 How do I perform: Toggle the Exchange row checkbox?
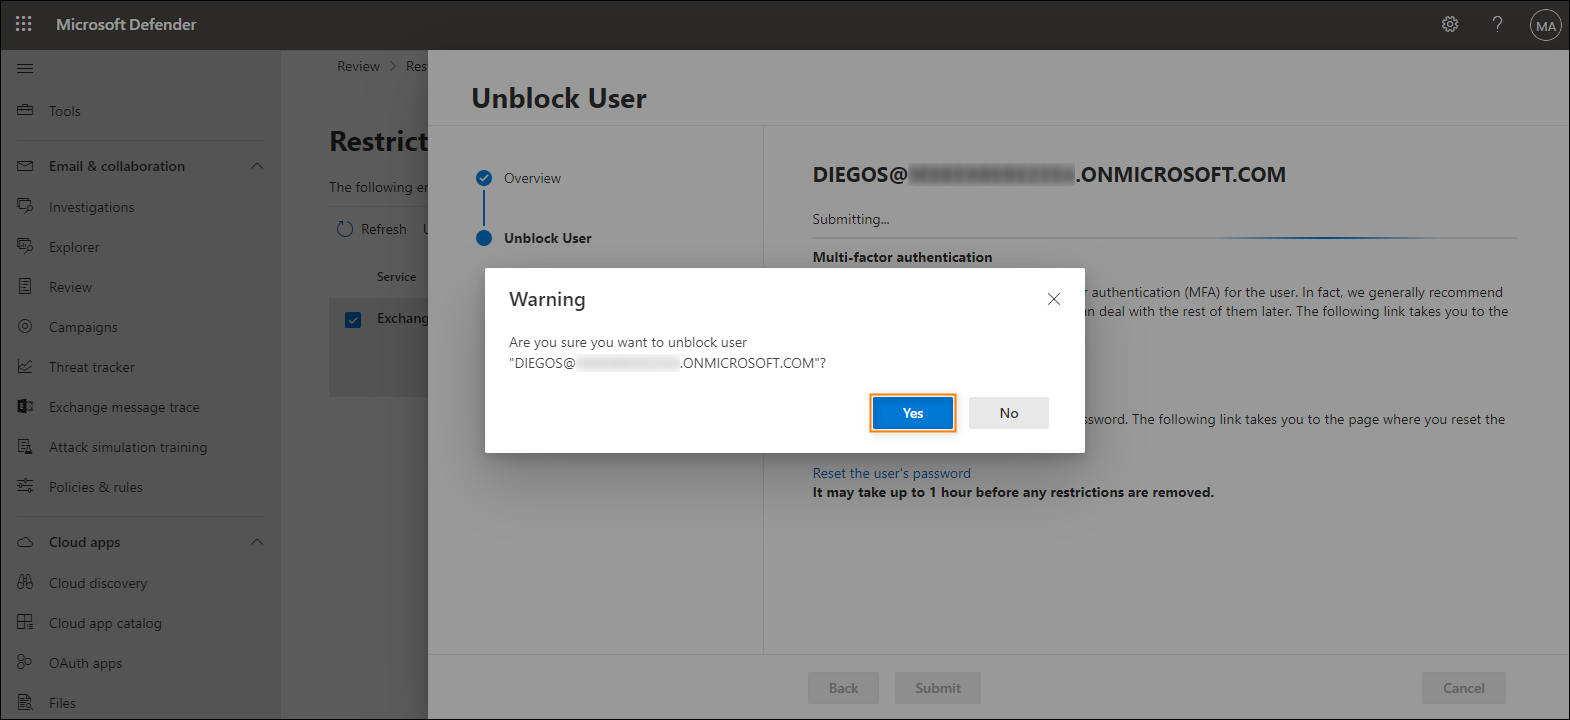click(353, 320)
